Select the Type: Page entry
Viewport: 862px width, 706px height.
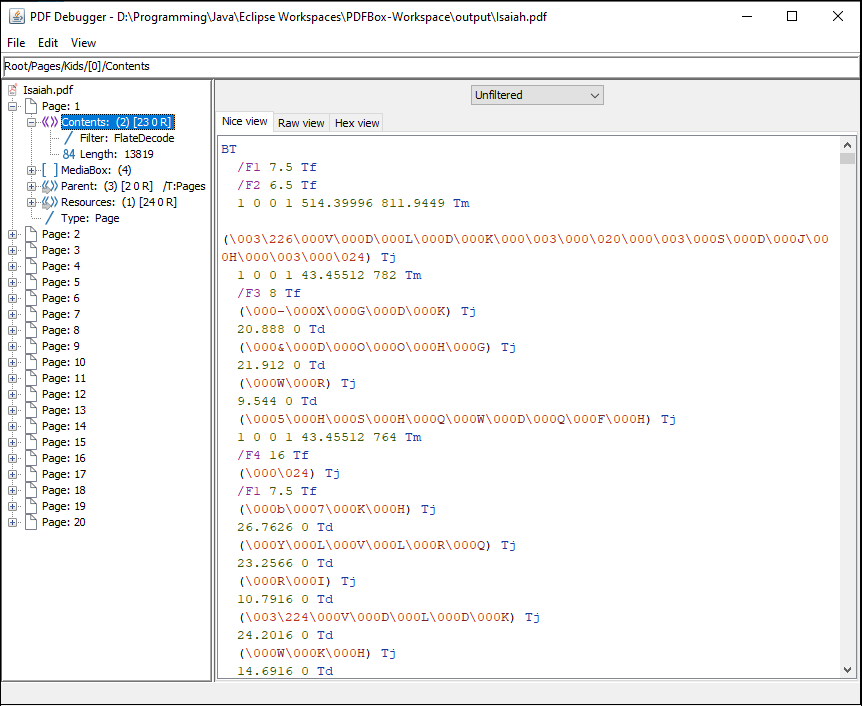pyautogui.click(x=90, y=218)
